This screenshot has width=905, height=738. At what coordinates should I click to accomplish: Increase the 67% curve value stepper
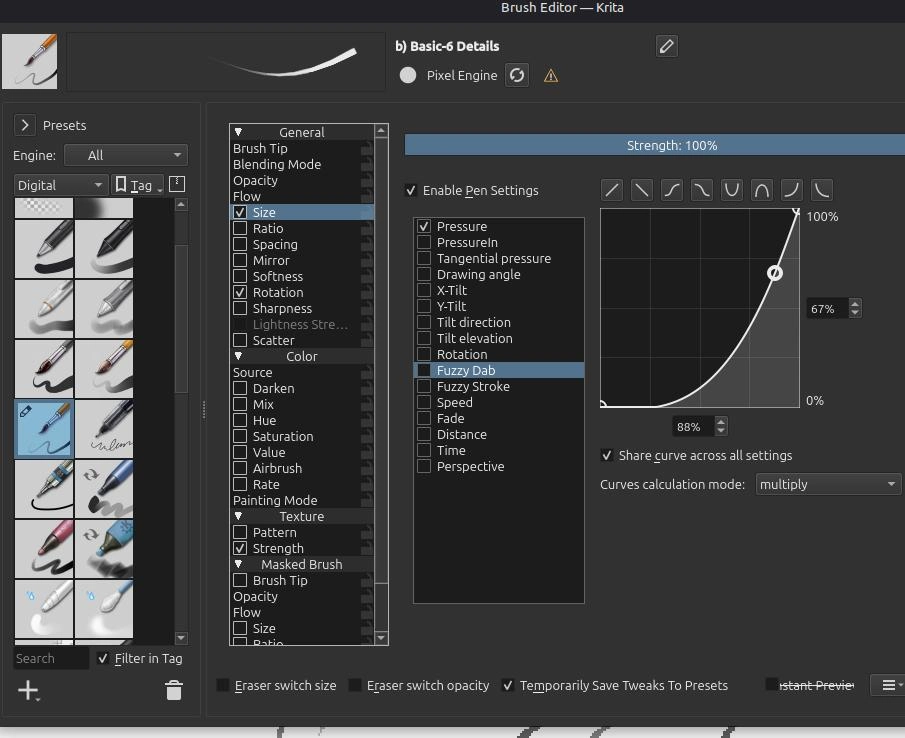click(855, 304)
